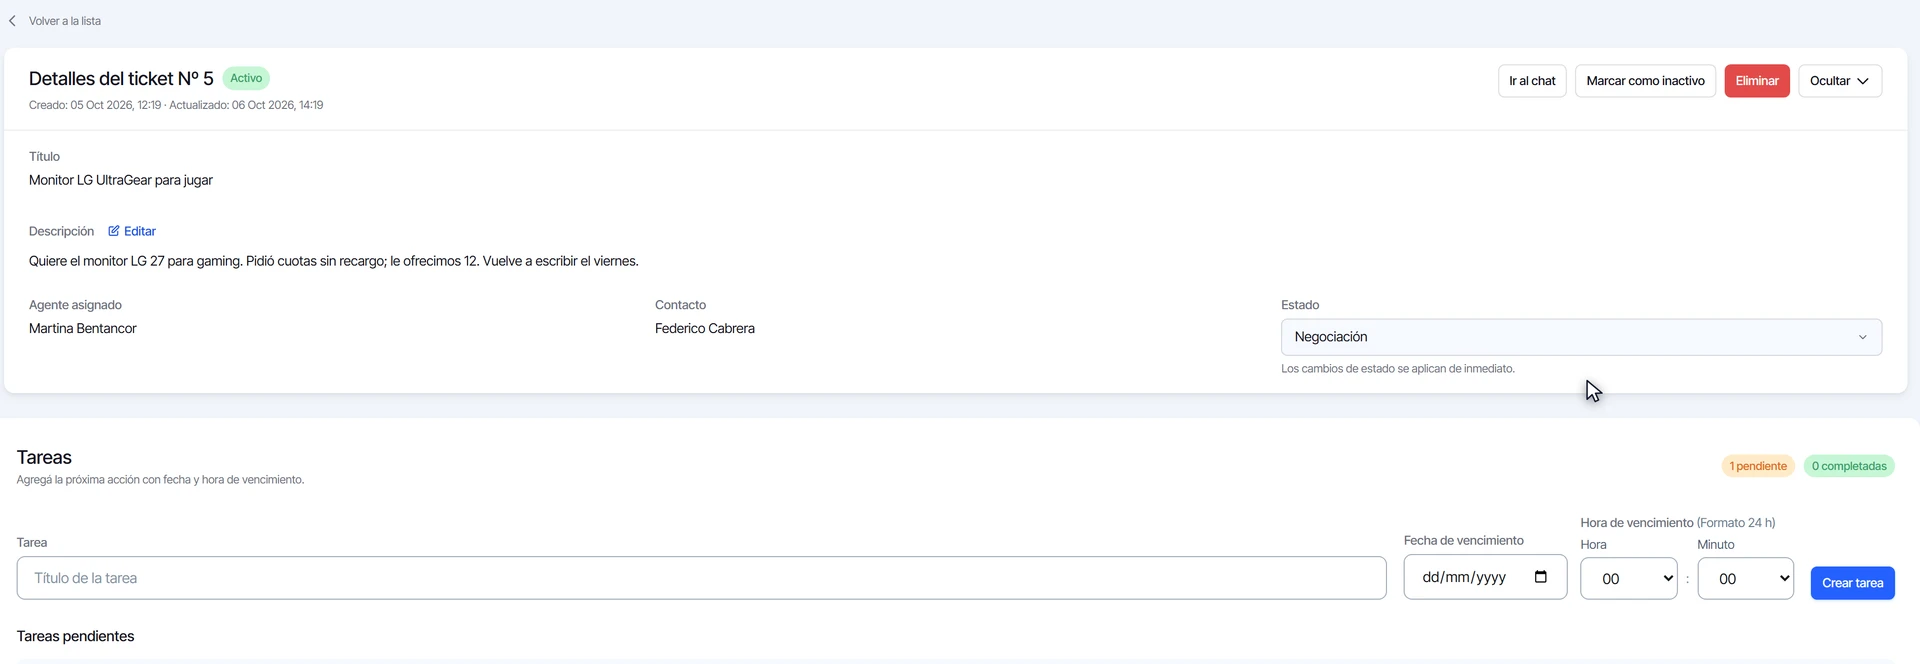Go back via Volver a la lista
Screen dimensions: 1920x664
coord(65,21)
